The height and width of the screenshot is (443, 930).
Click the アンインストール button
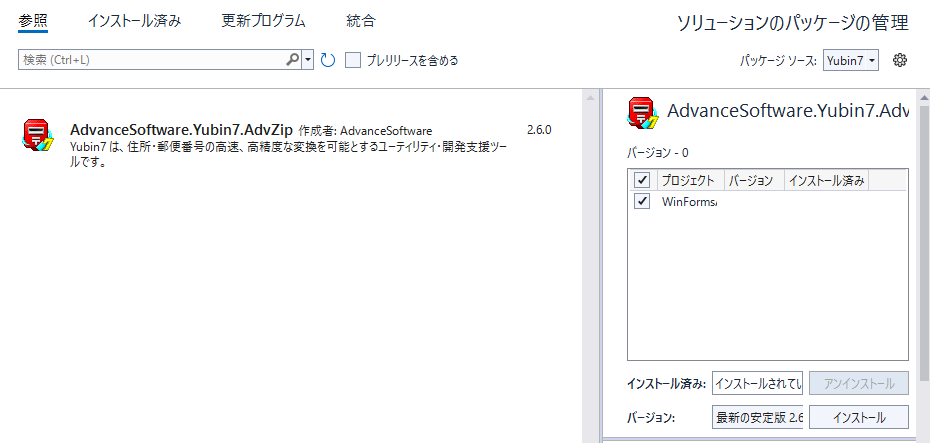tap(859, 384)
